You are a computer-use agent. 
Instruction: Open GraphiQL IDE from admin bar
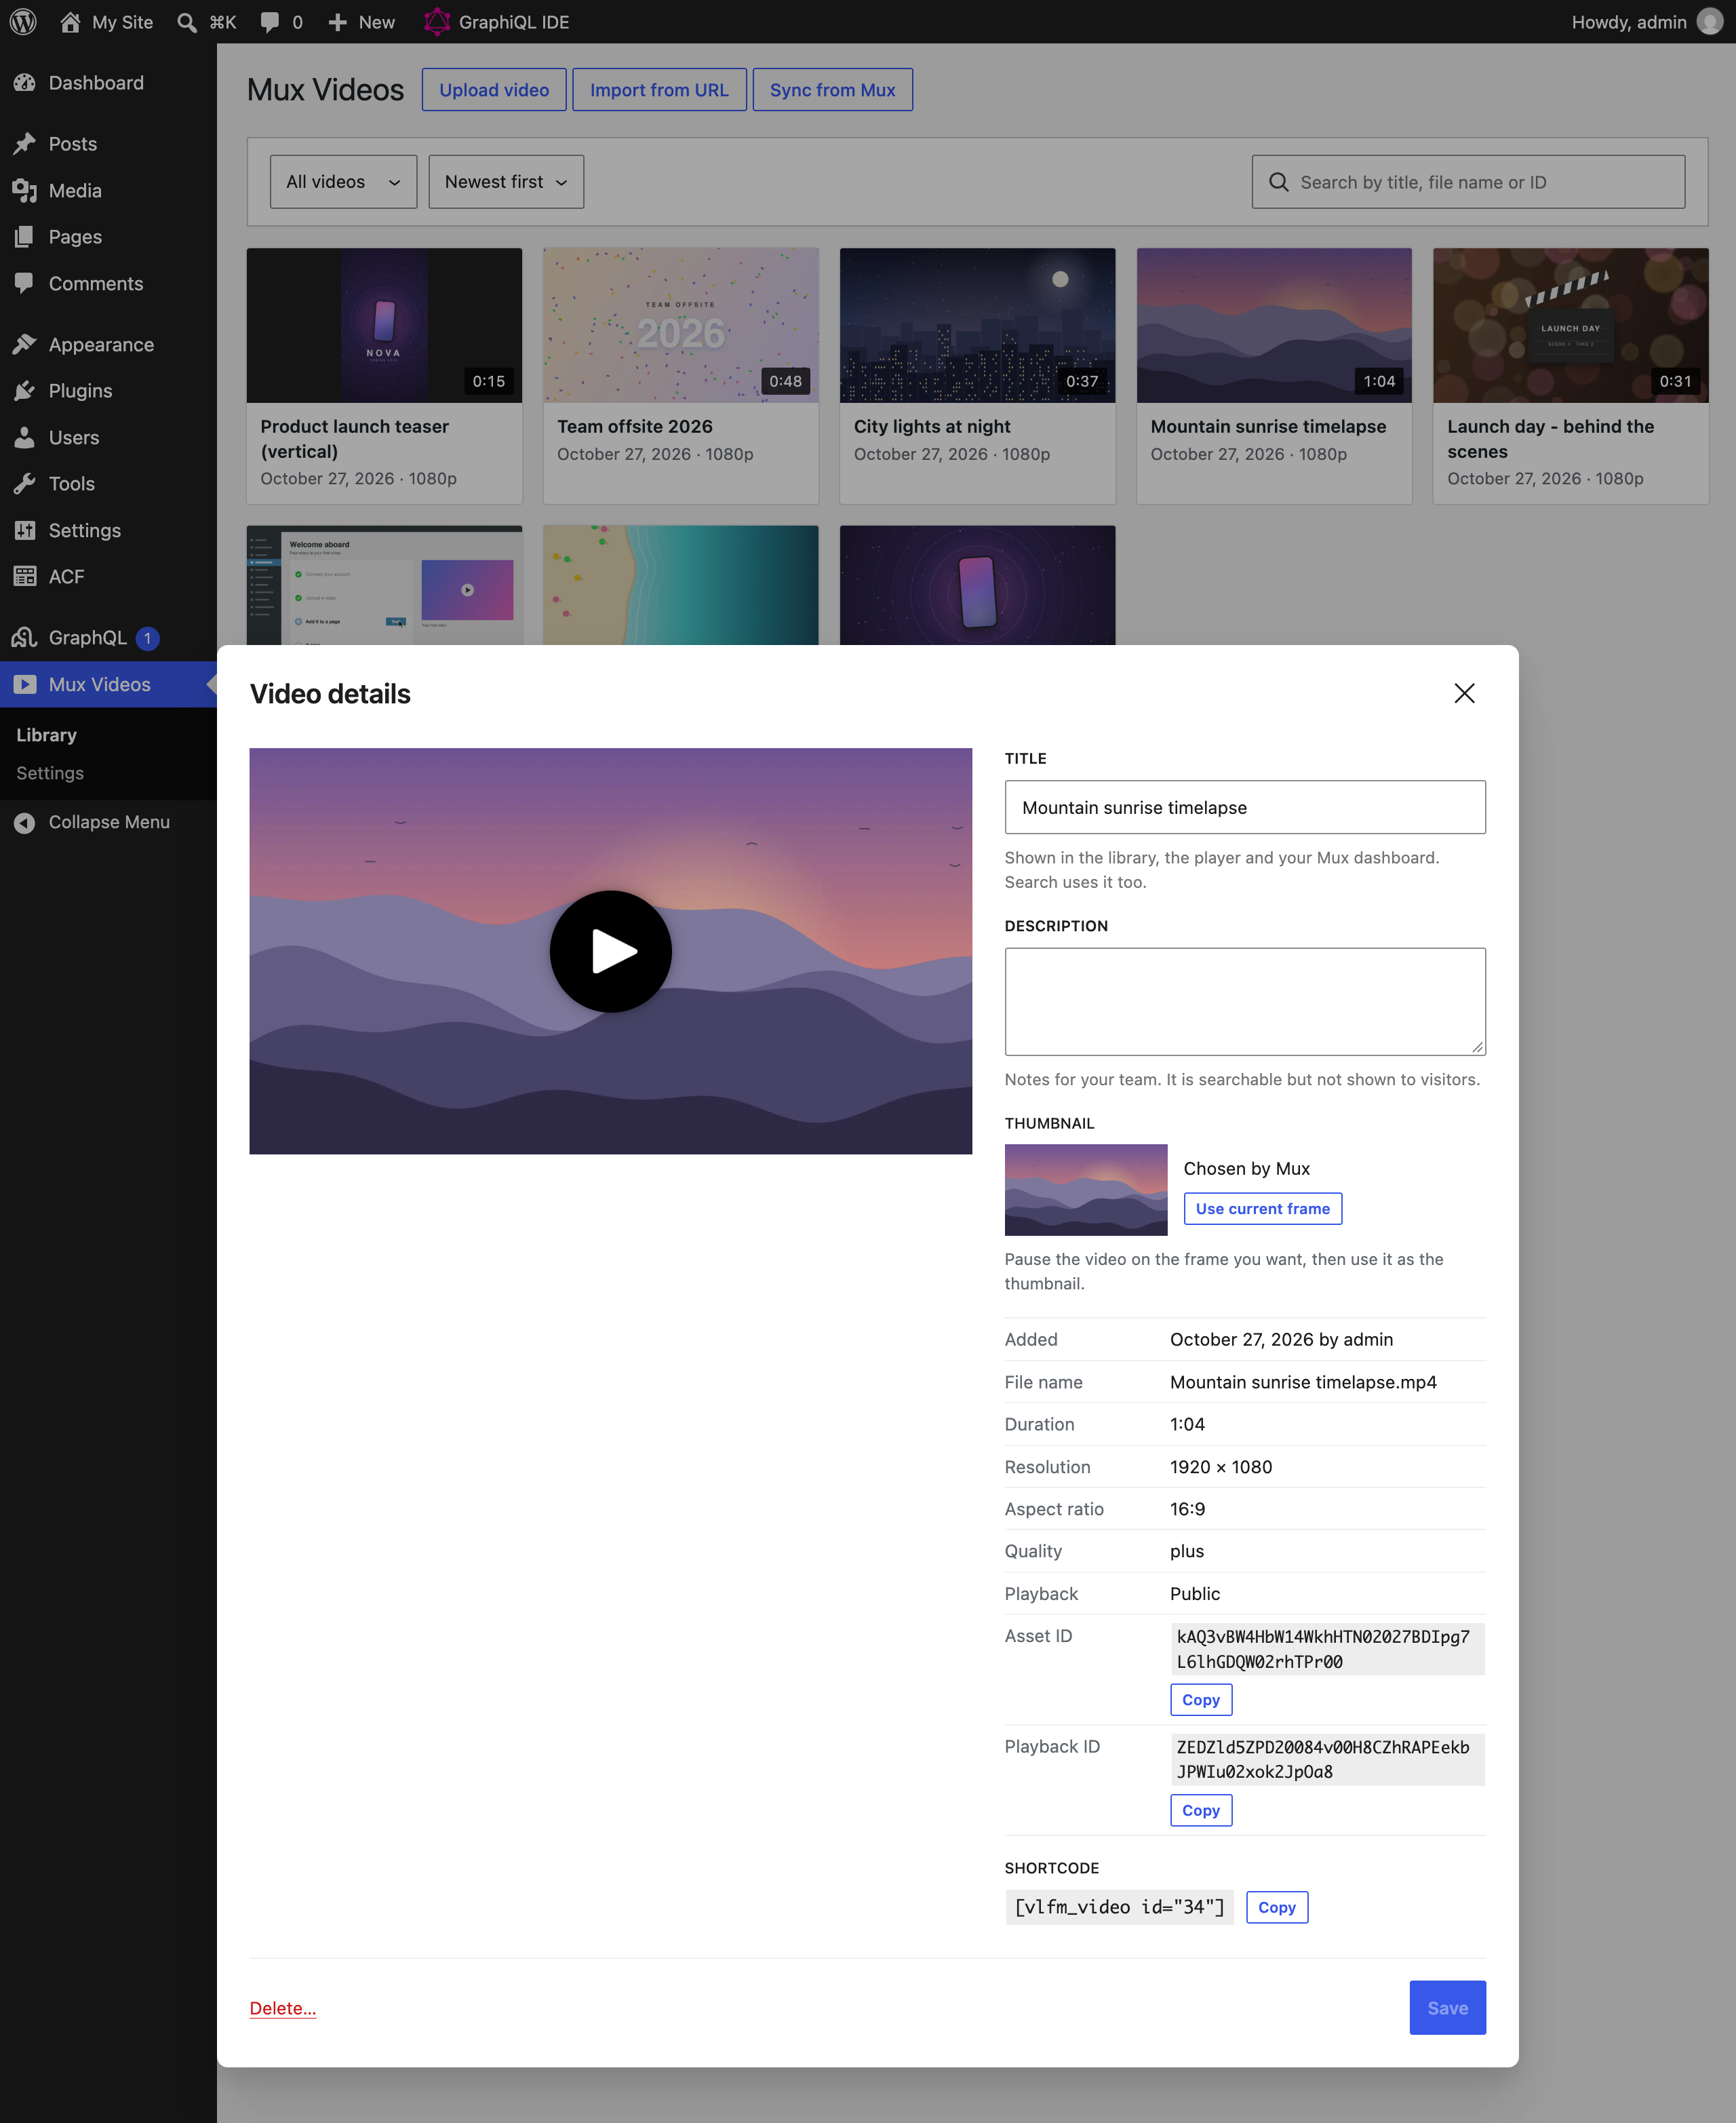pyautogui.click(x=496, y=22)
